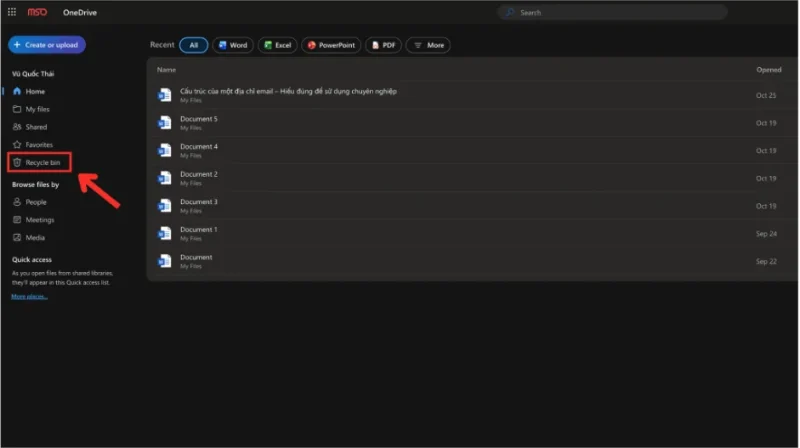Image resolution: width=800 pixels, height=448 pixels.
Task: Browse files by People
Action: tap(35, 202)
